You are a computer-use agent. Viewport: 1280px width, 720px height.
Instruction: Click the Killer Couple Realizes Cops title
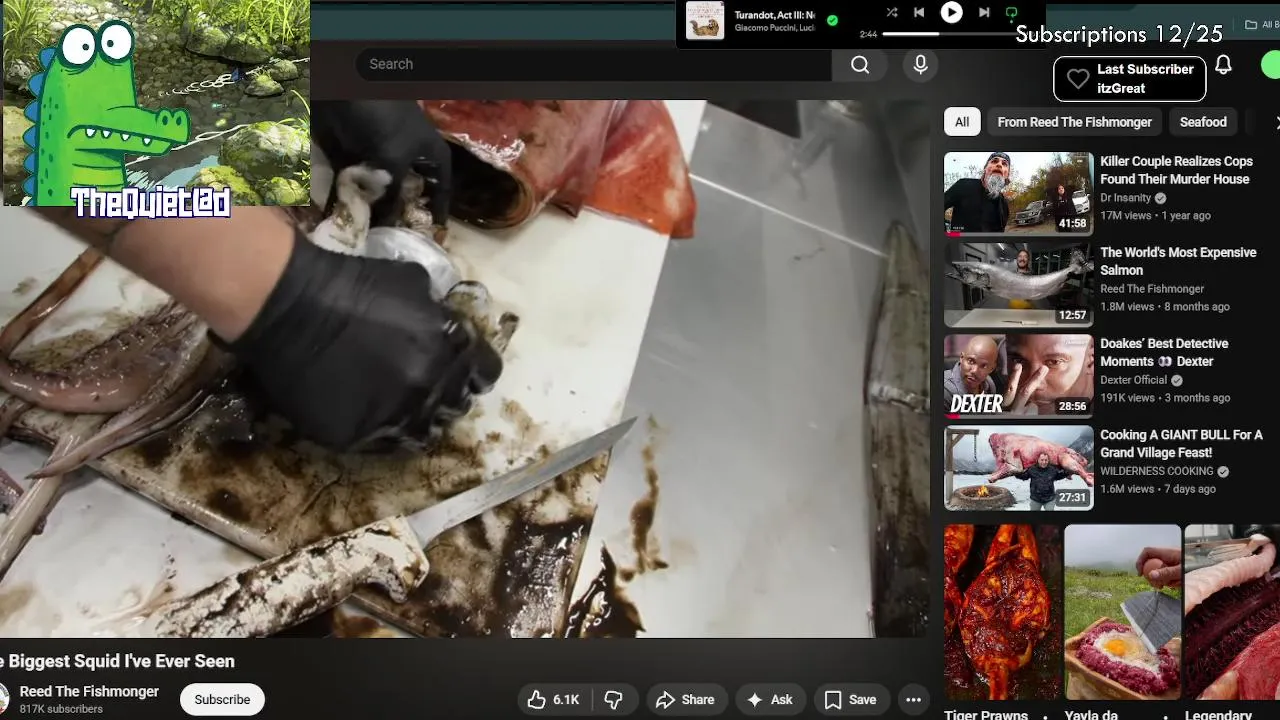1176,170
